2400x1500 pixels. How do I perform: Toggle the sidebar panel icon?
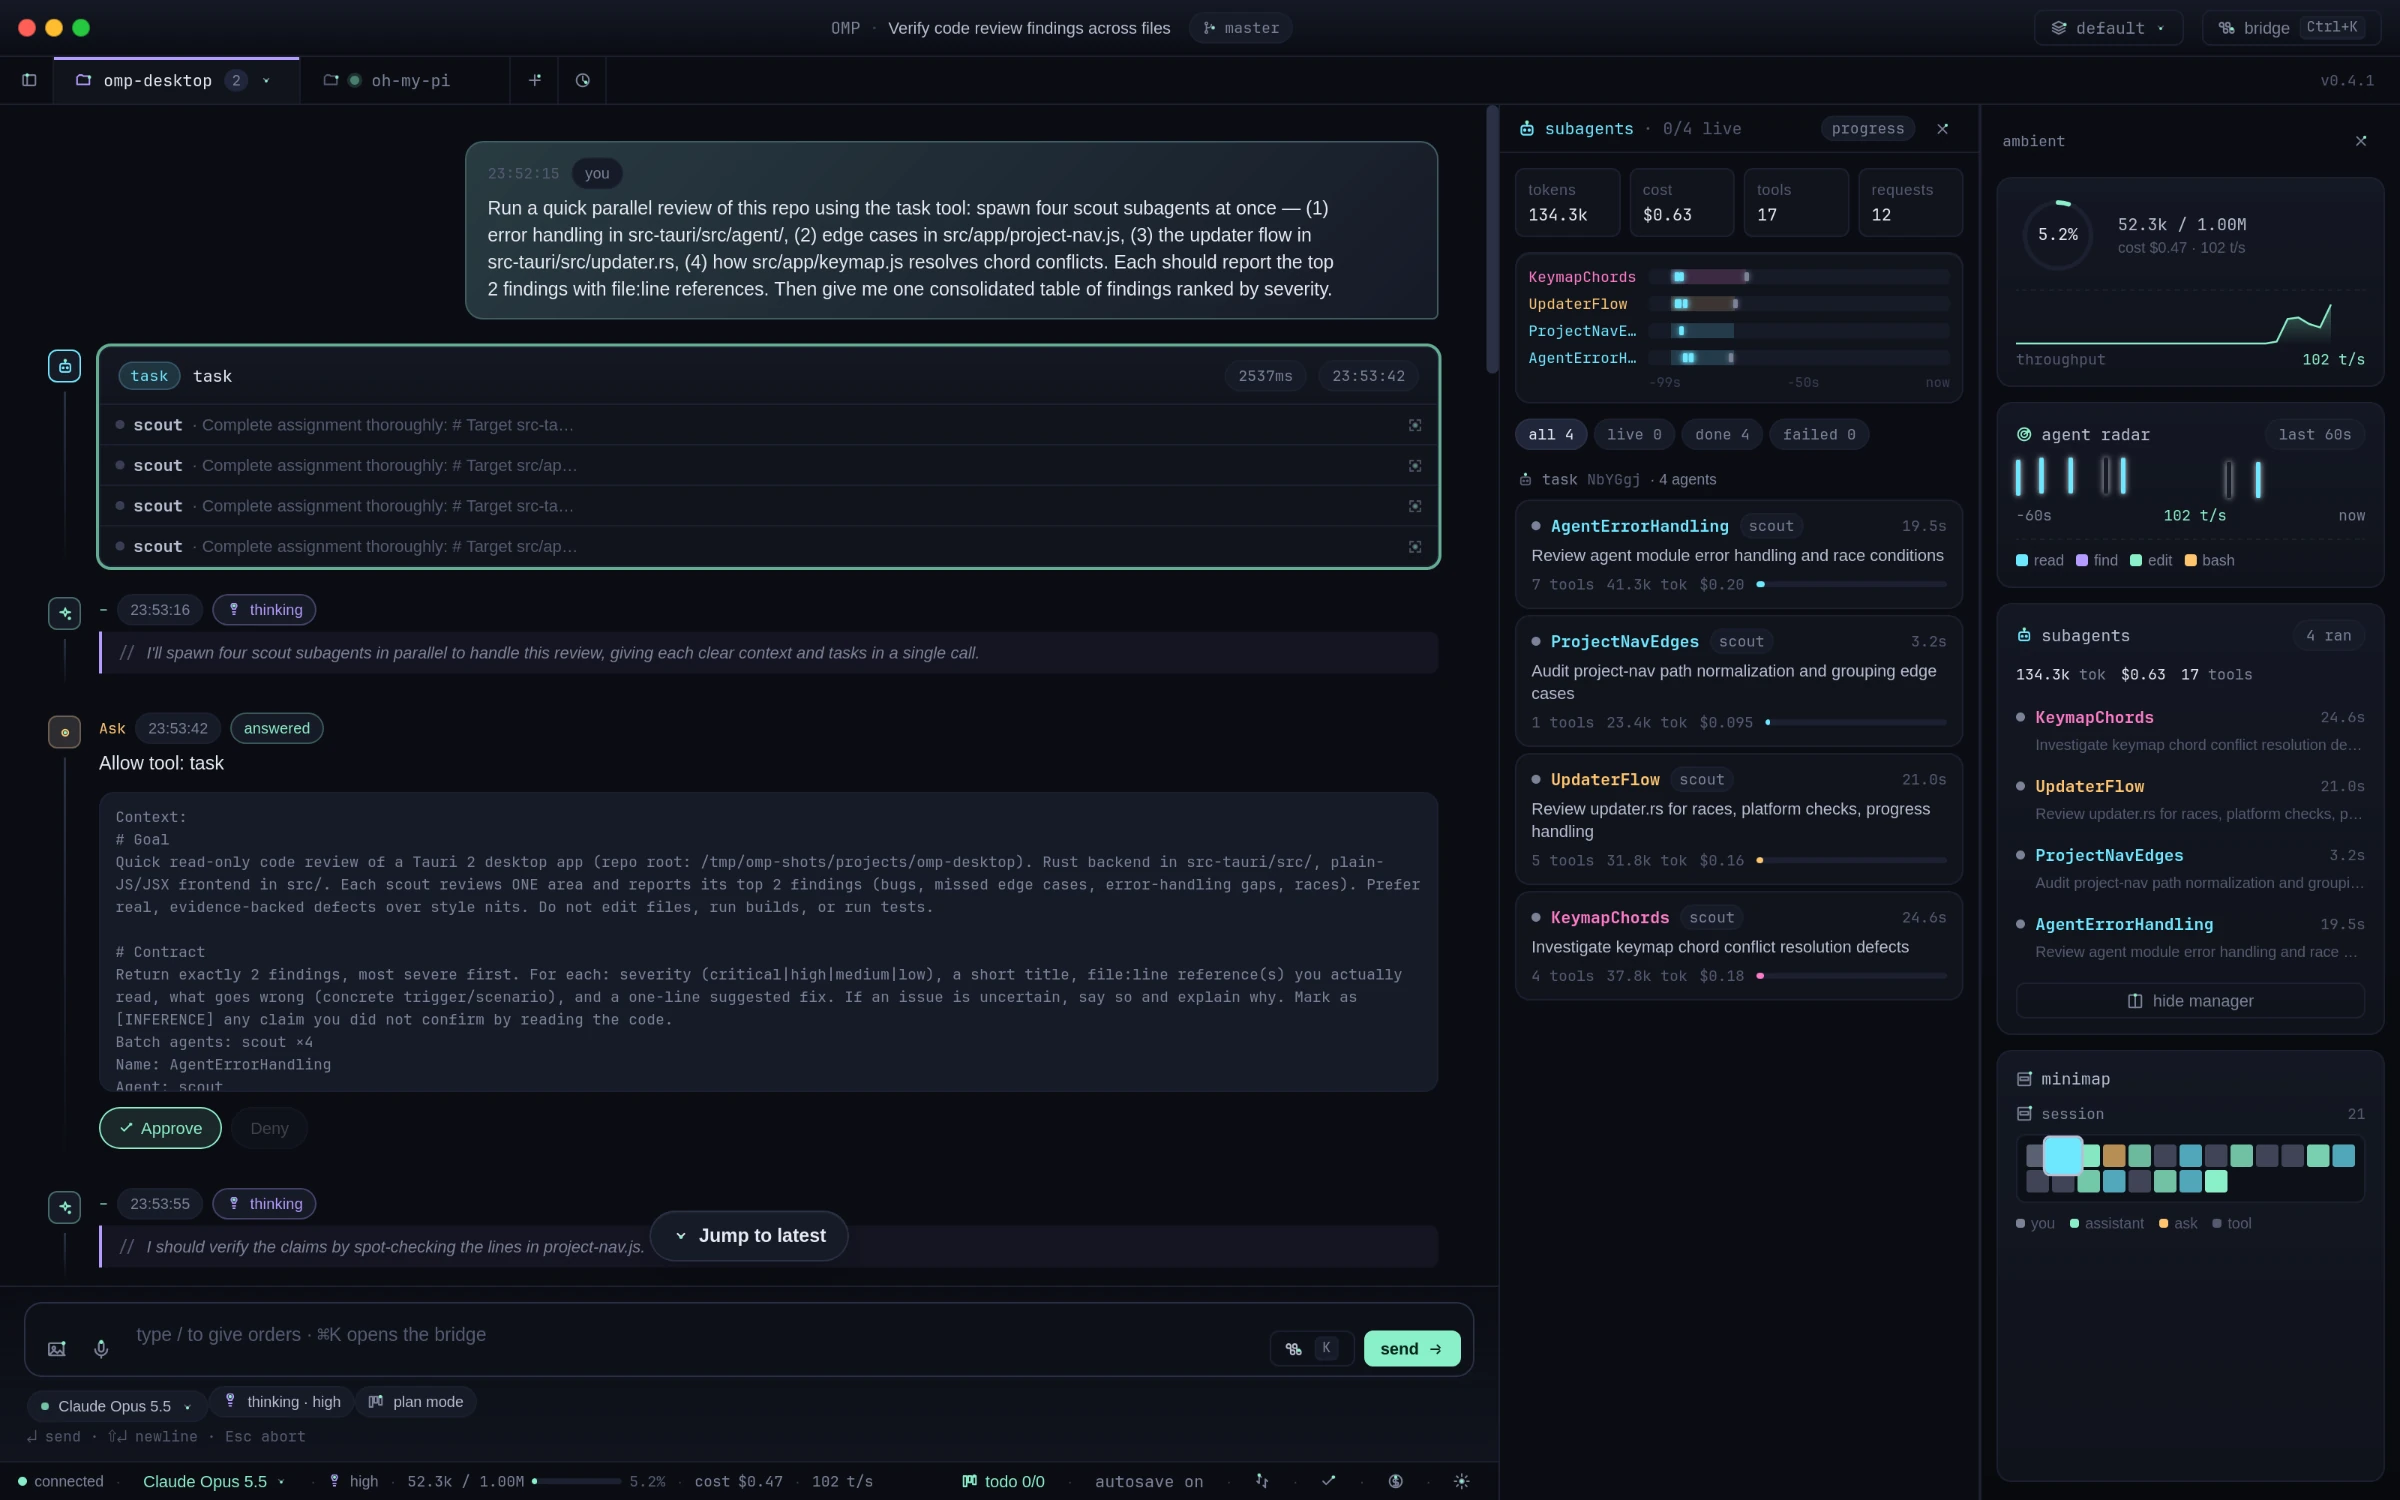click(x=29, y=80)
